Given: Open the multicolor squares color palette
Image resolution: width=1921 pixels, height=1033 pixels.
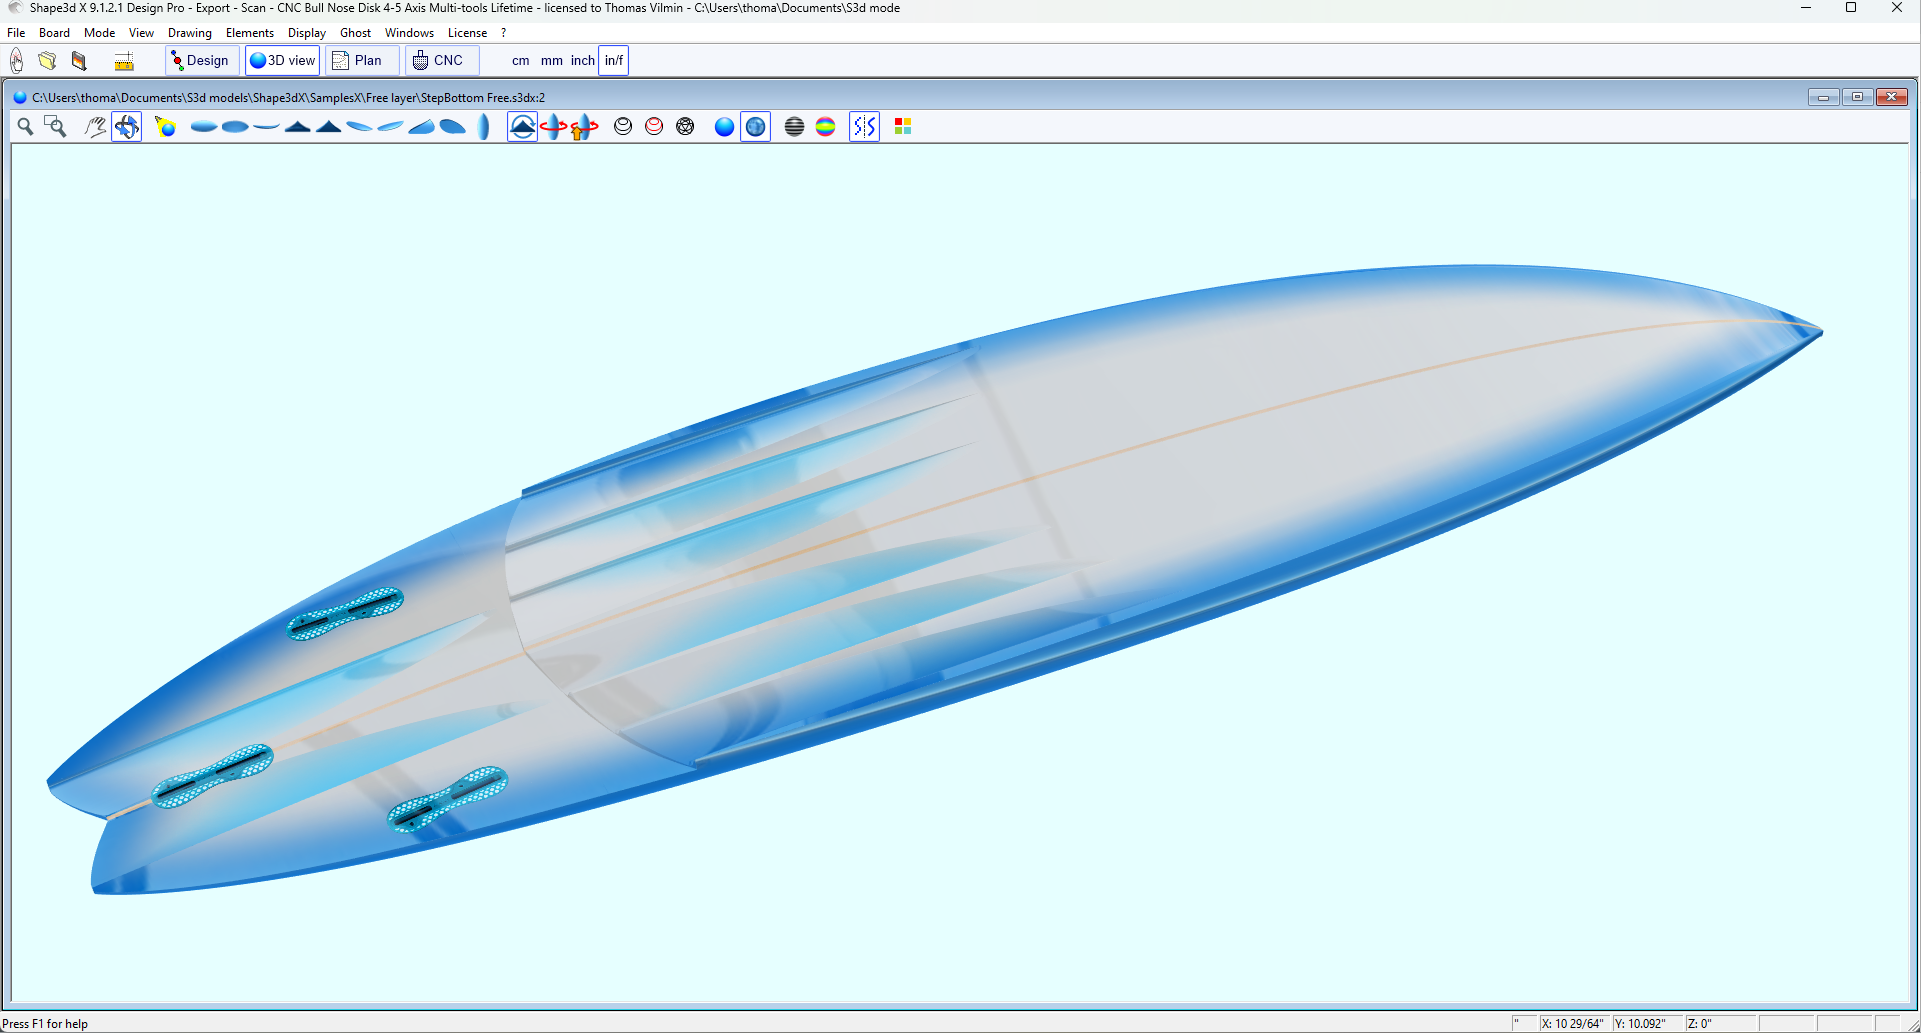Looking at the screenshot, I should point(903,127).
